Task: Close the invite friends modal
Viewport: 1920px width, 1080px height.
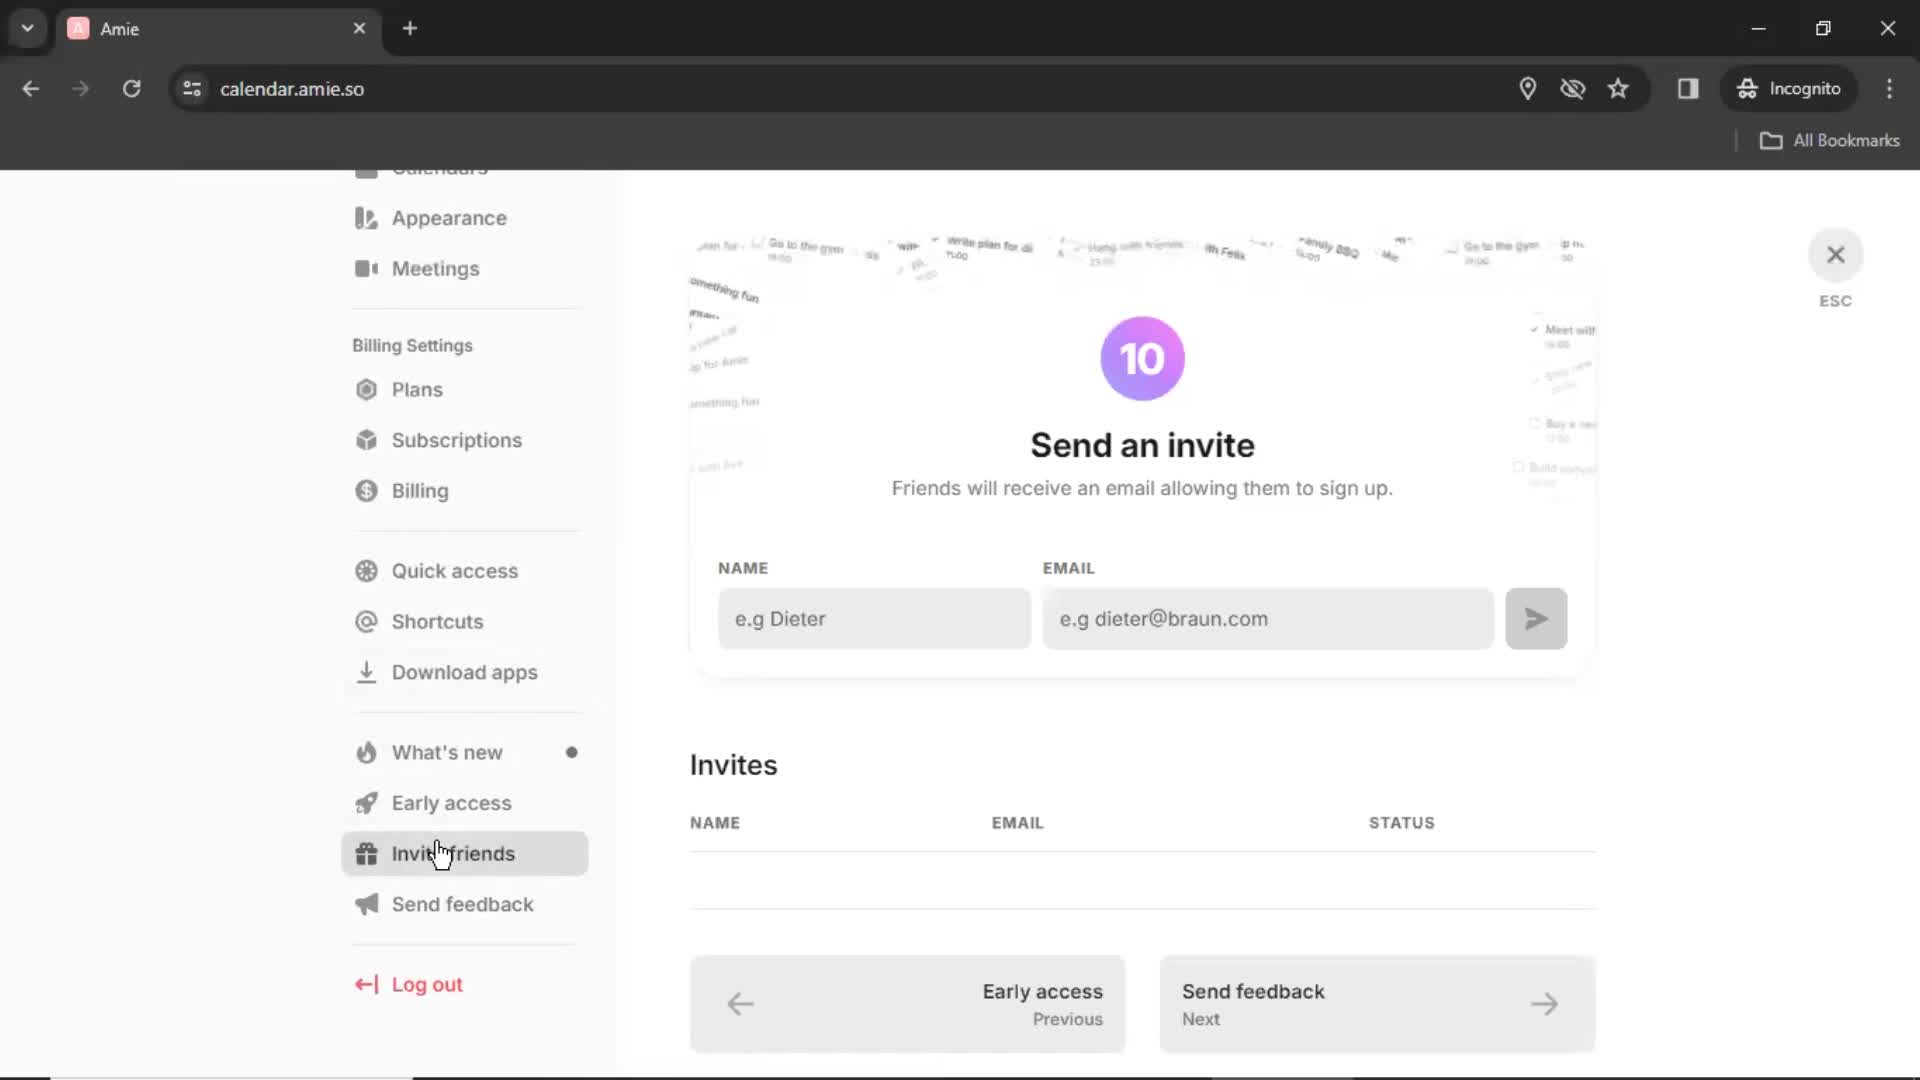Action: click(1836, 253)
